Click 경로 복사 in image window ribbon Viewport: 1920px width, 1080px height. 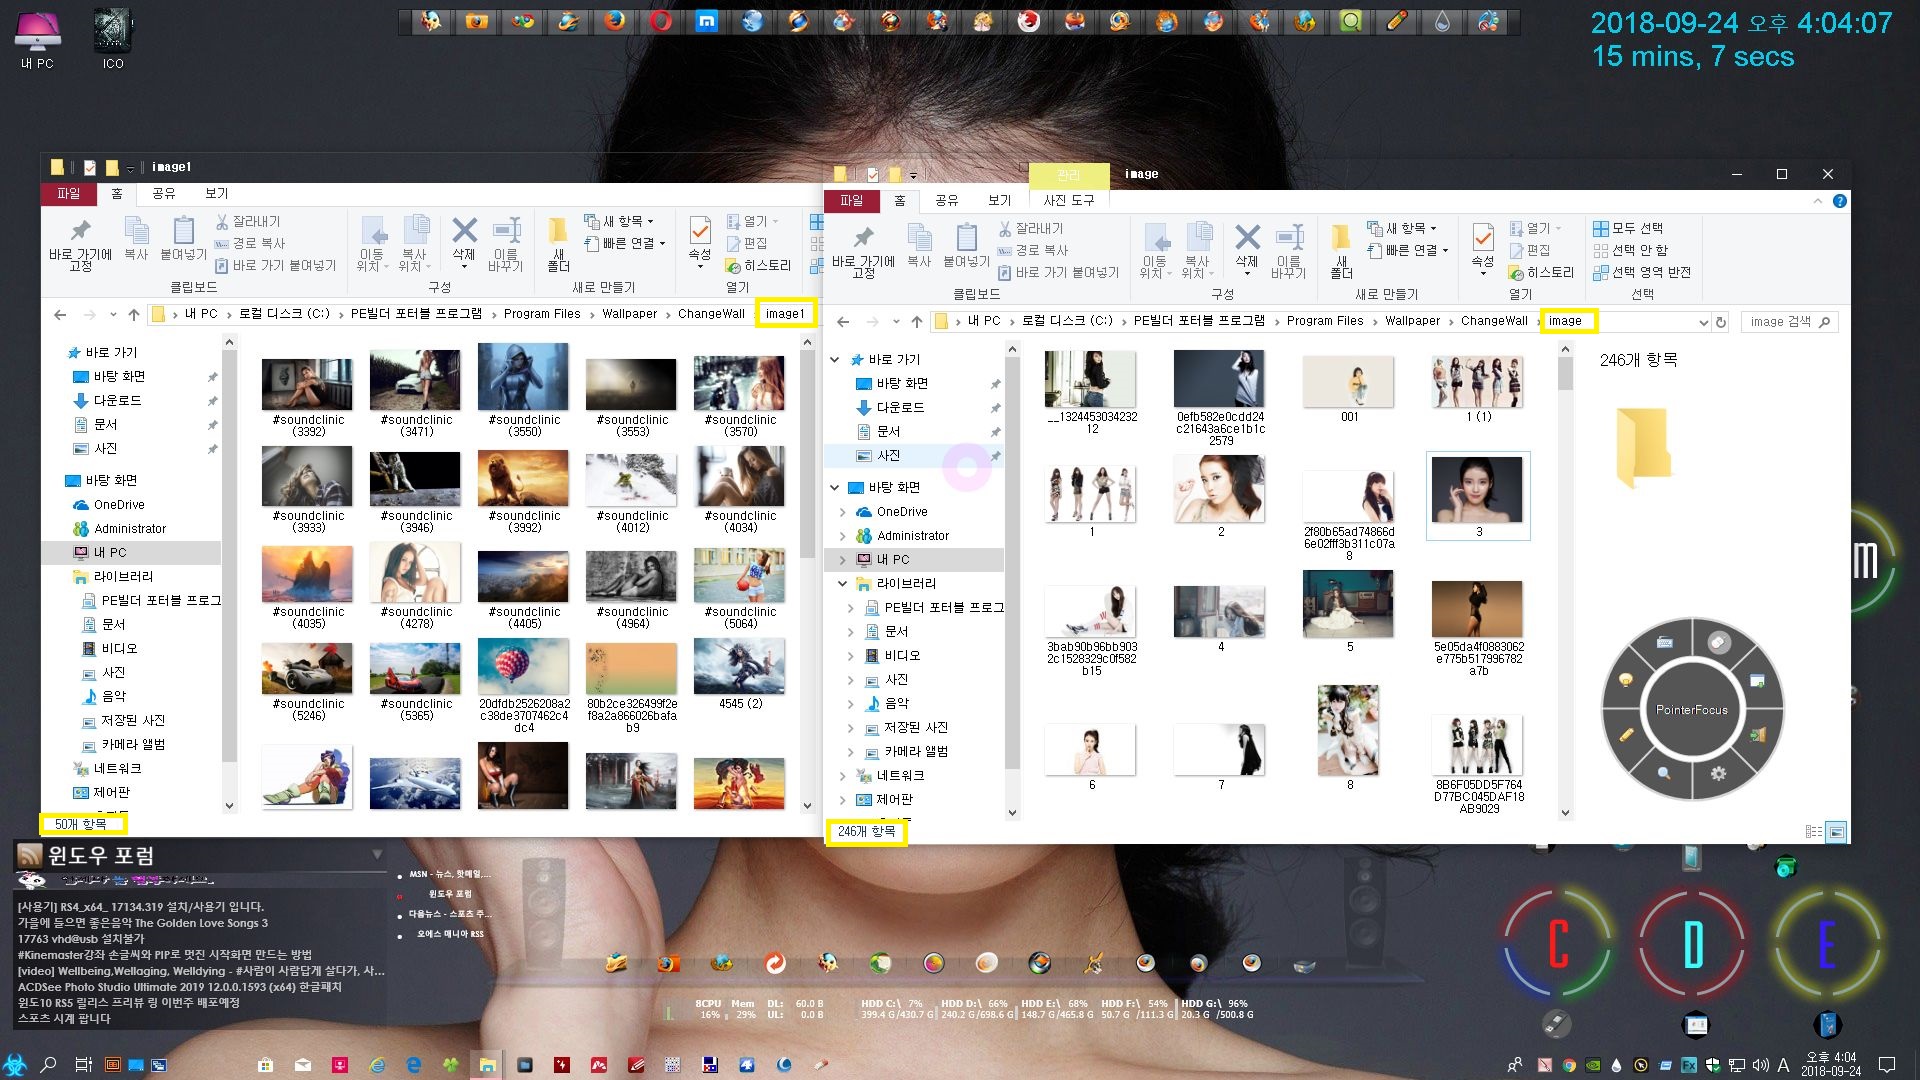point(1033,250)
